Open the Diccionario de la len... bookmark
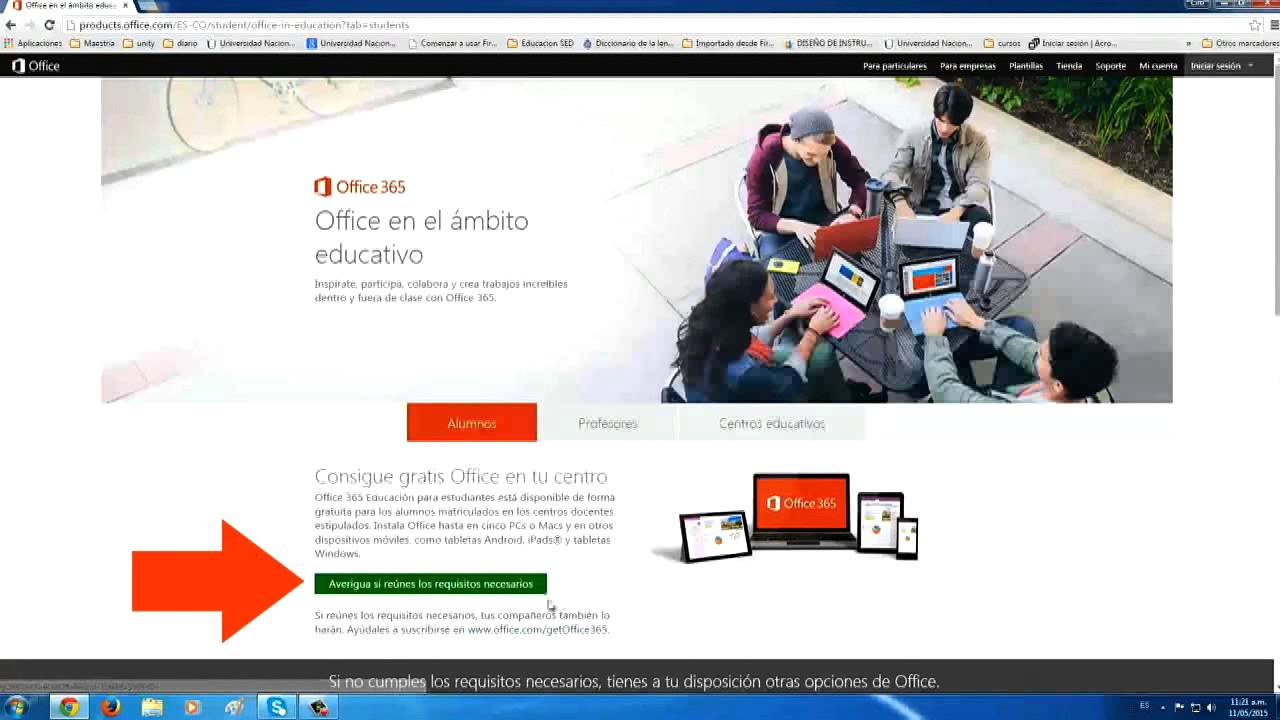The width and height of the screenshot is (1280, 720). tap(628, 43)
